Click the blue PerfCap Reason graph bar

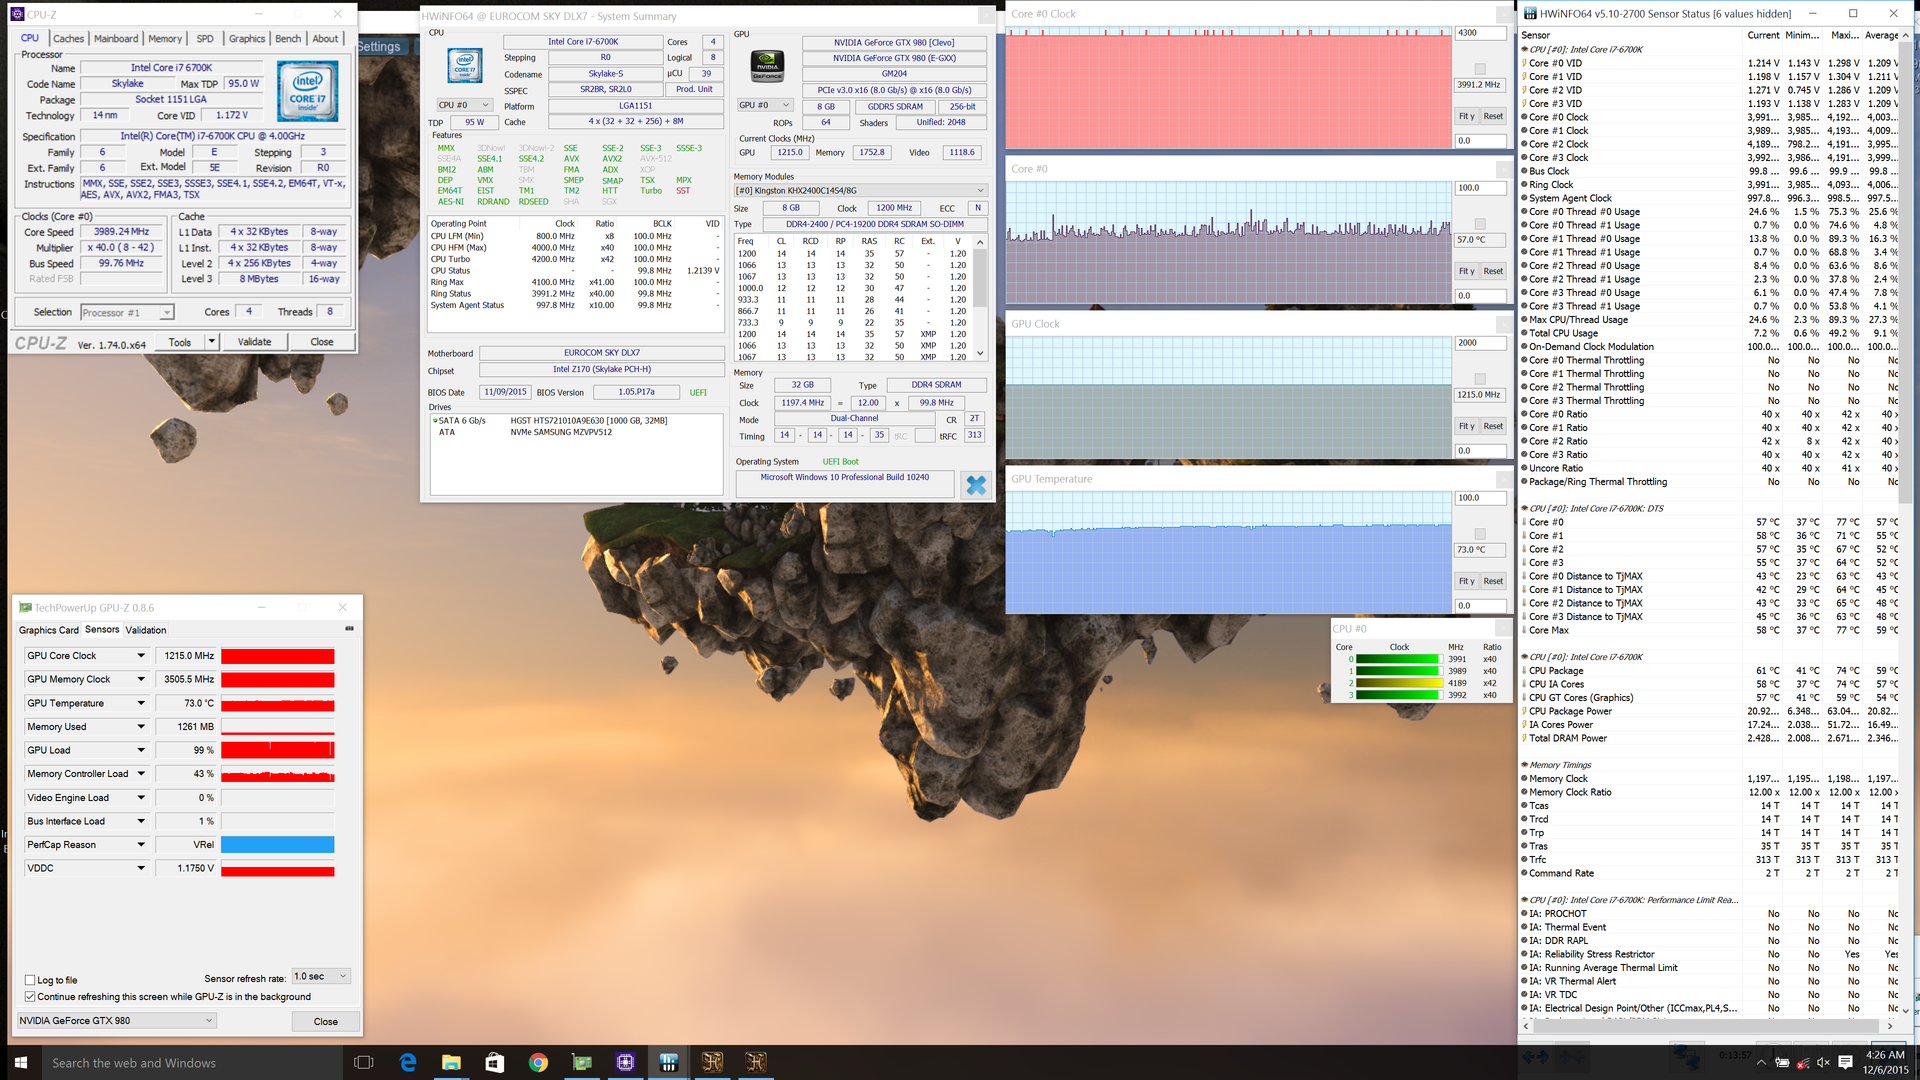(x=277, y=845)
